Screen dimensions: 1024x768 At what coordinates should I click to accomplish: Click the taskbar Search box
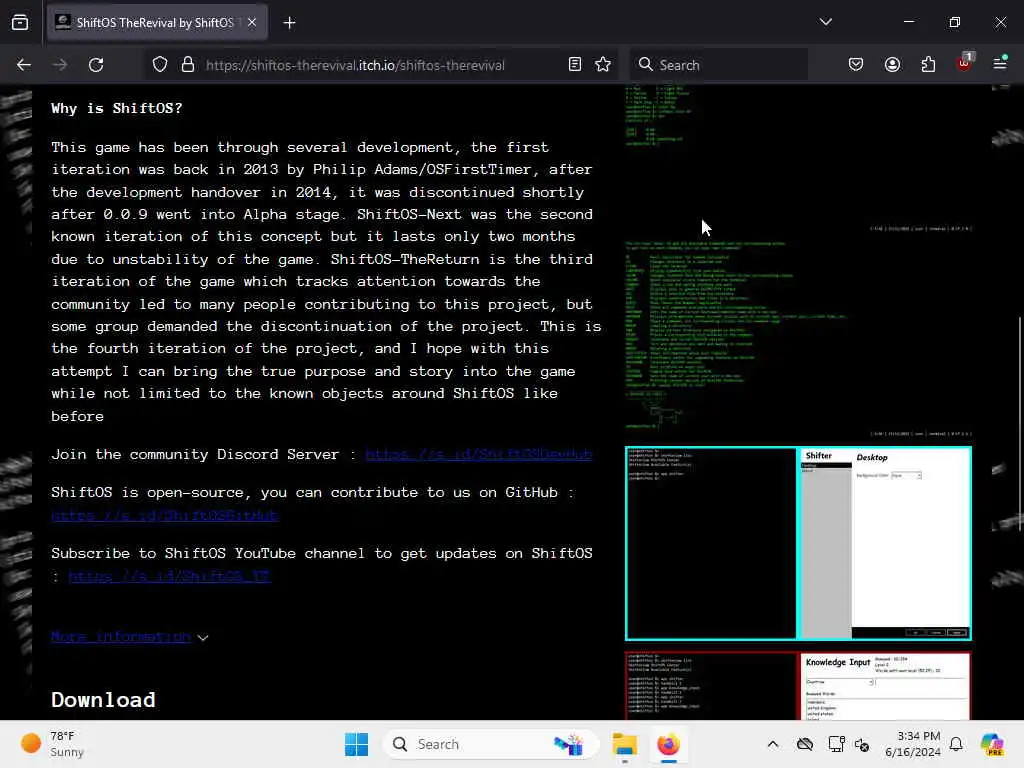pos(491,744)
